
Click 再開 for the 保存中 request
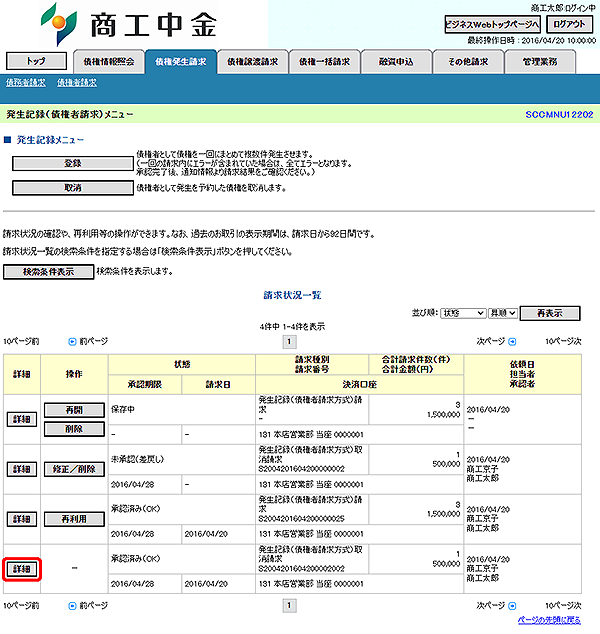tap(74, 410)
